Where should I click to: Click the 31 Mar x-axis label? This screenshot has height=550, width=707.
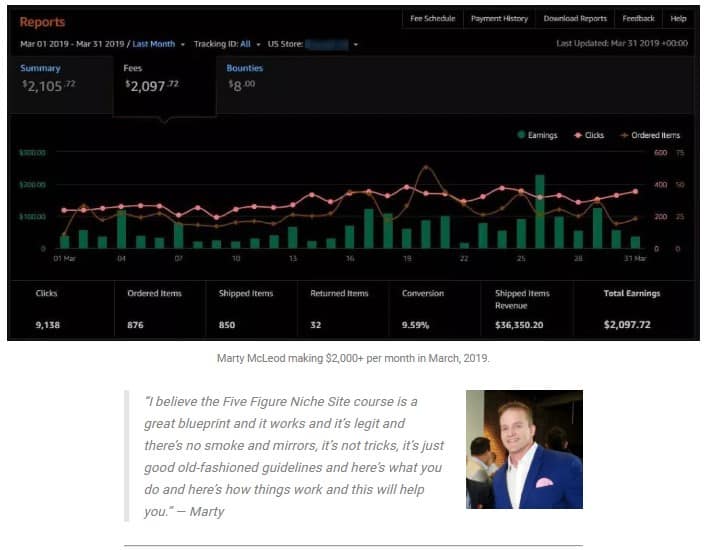click(x=635, y=258)
